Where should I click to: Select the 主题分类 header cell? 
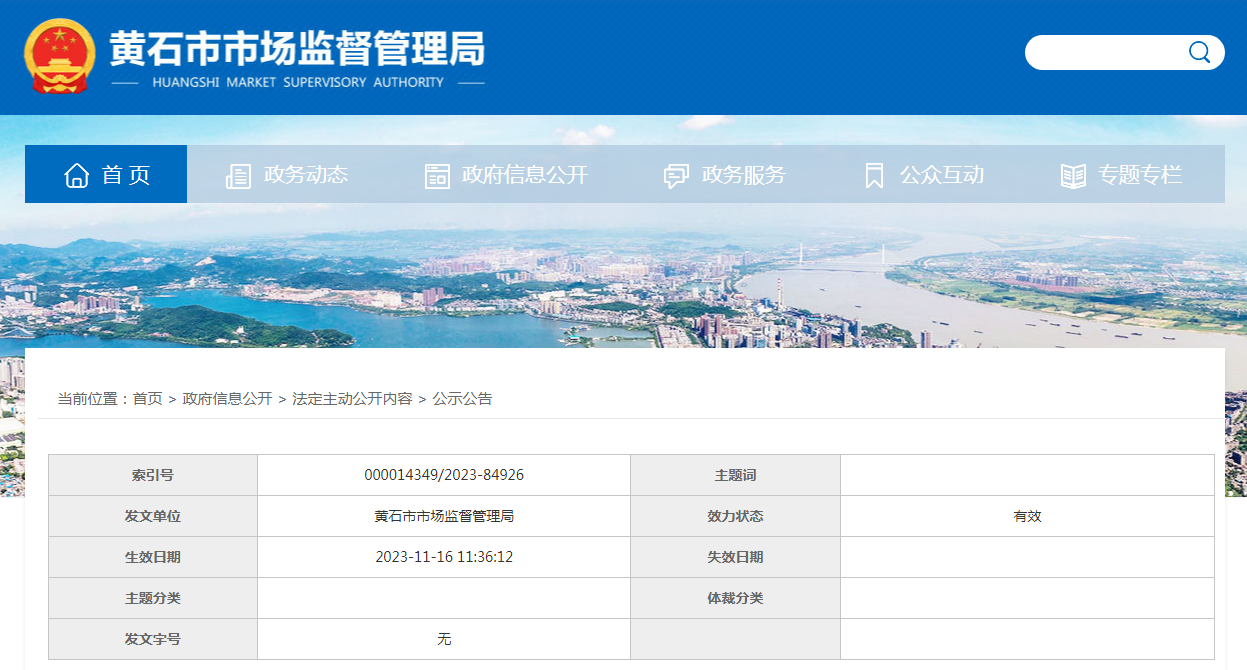click(153, 598)
